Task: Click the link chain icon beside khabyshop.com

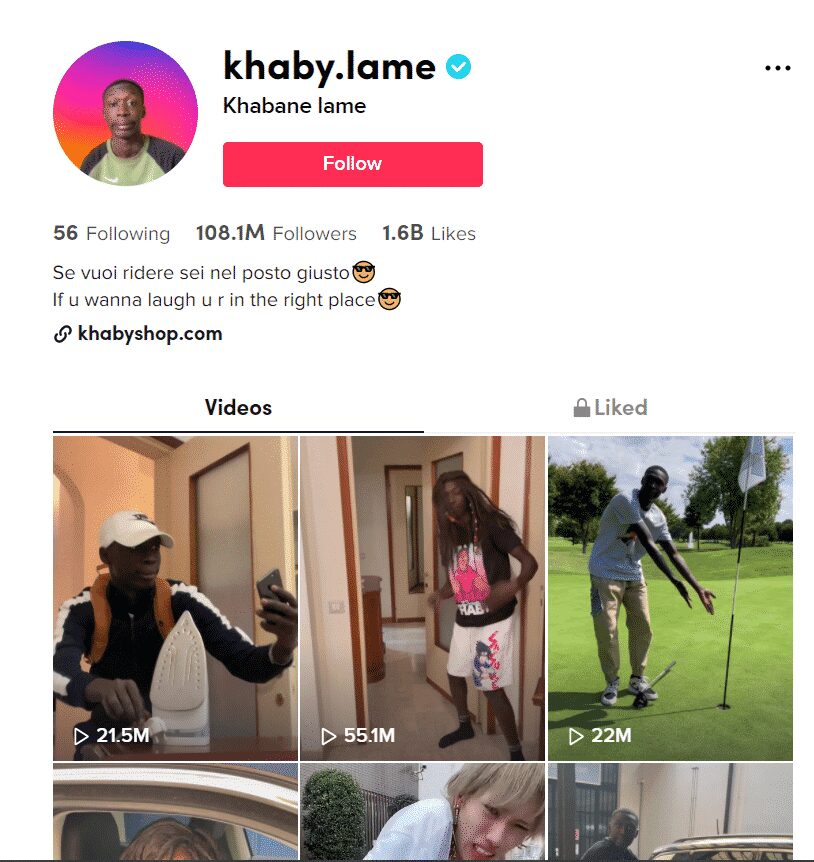Action: click(63, 334)
